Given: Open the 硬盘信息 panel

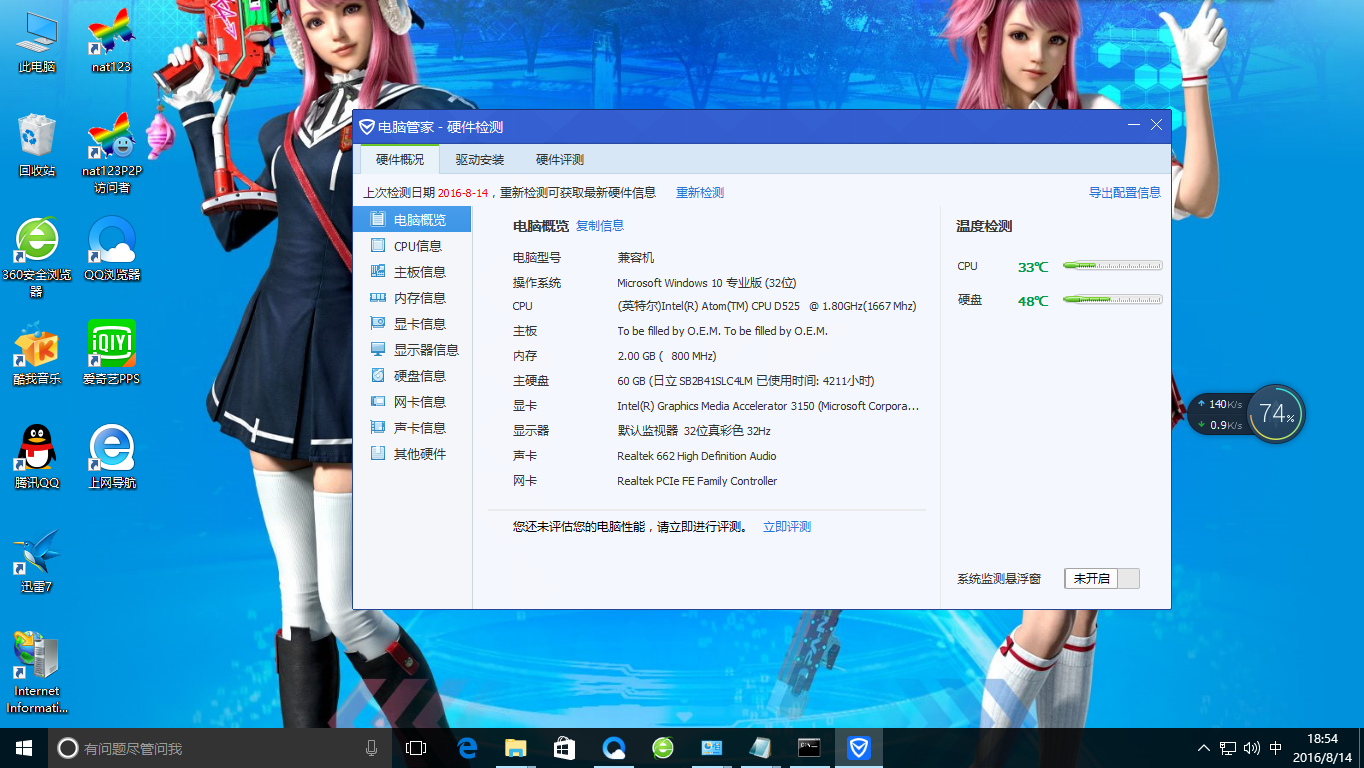Looking at the screenshot, I should [413, 375].
